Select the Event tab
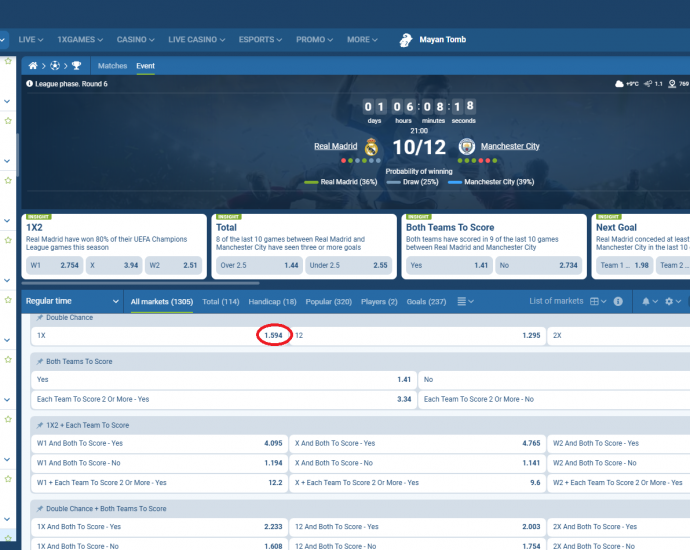This screenshot has height=550, width=690. (x=145, y=66)
